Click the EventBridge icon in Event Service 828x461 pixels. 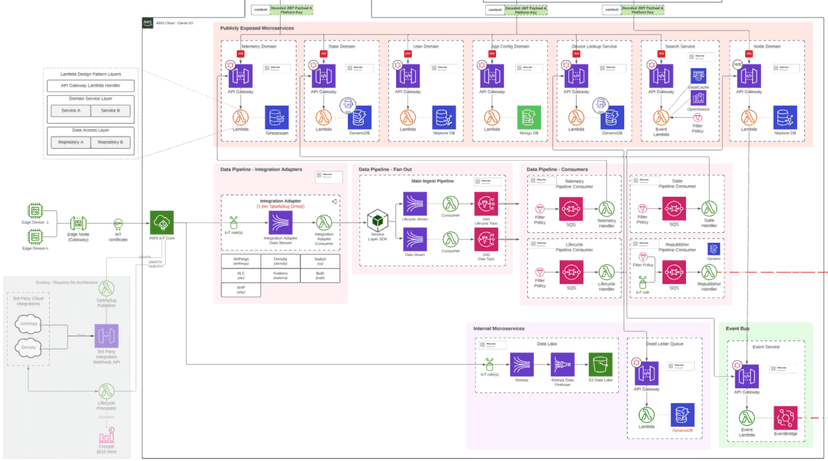coord(786,417)
